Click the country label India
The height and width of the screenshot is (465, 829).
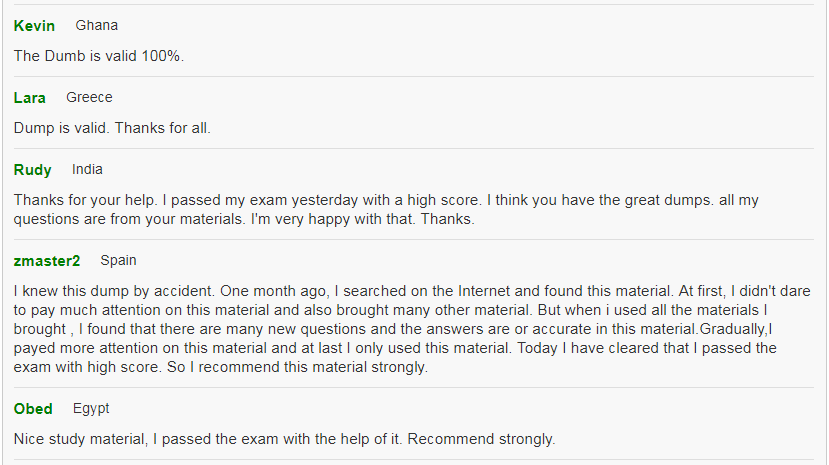point(87,170)
